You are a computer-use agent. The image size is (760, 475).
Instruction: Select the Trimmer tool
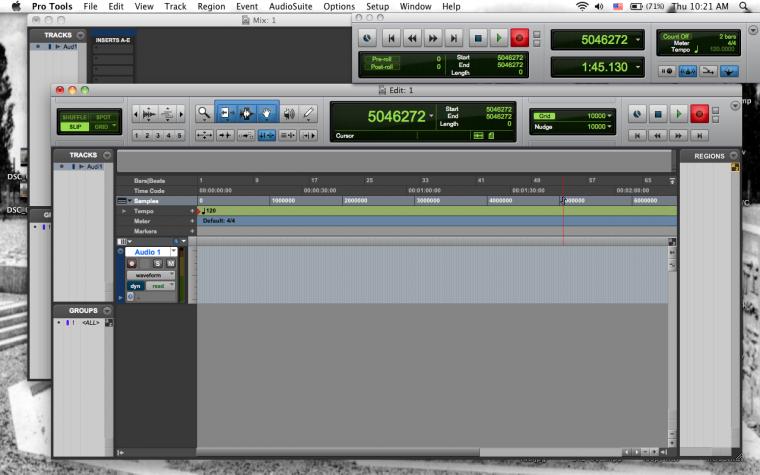click(x=225, y=113)
